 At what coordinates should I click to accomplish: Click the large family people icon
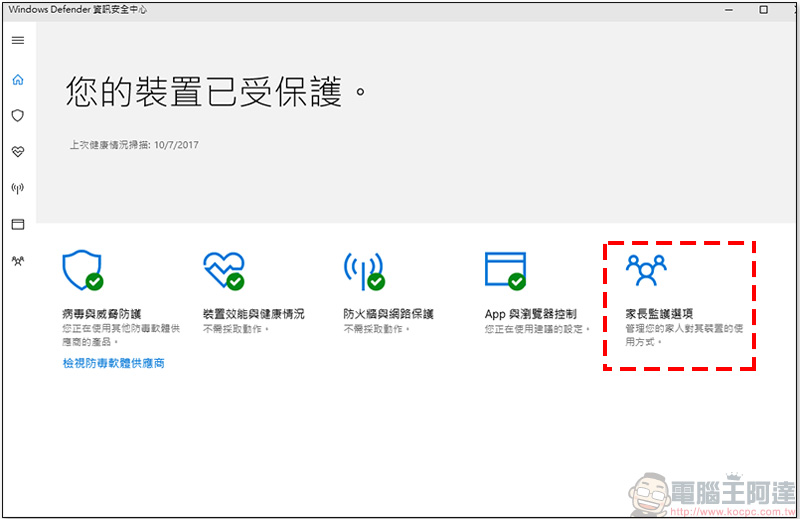[x=646, y=270]
